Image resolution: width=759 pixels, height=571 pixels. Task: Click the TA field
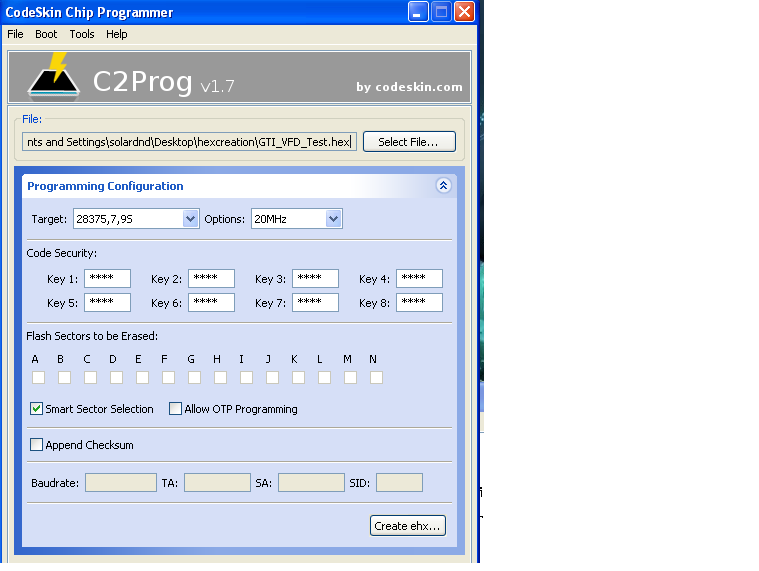pos(217,482)
